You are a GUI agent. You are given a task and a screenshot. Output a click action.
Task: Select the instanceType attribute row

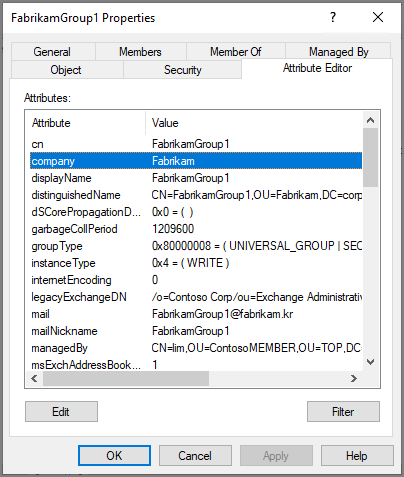coord(196,263)
